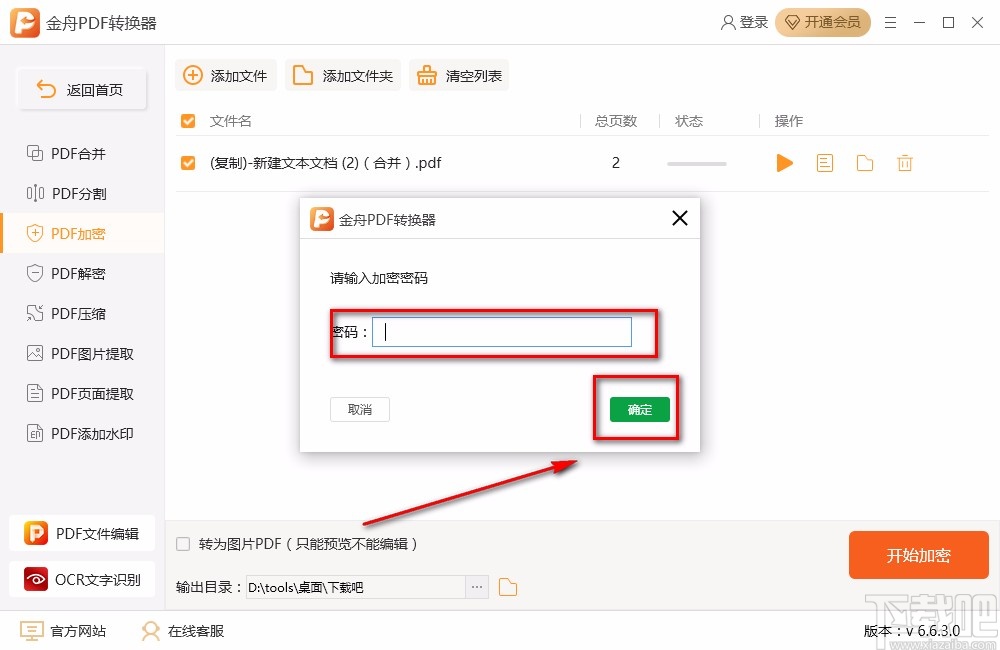Toggle the select-all checkbox beside 文件名
Screen dimensions: 1000x650
pyautogui.click(x=187, y=120)
